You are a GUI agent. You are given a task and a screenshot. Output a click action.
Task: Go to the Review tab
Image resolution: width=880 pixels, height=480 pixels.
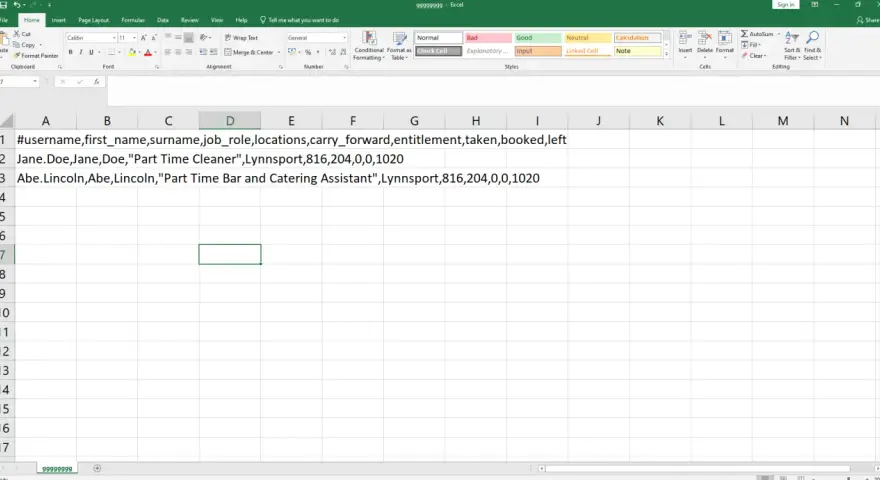190,20
